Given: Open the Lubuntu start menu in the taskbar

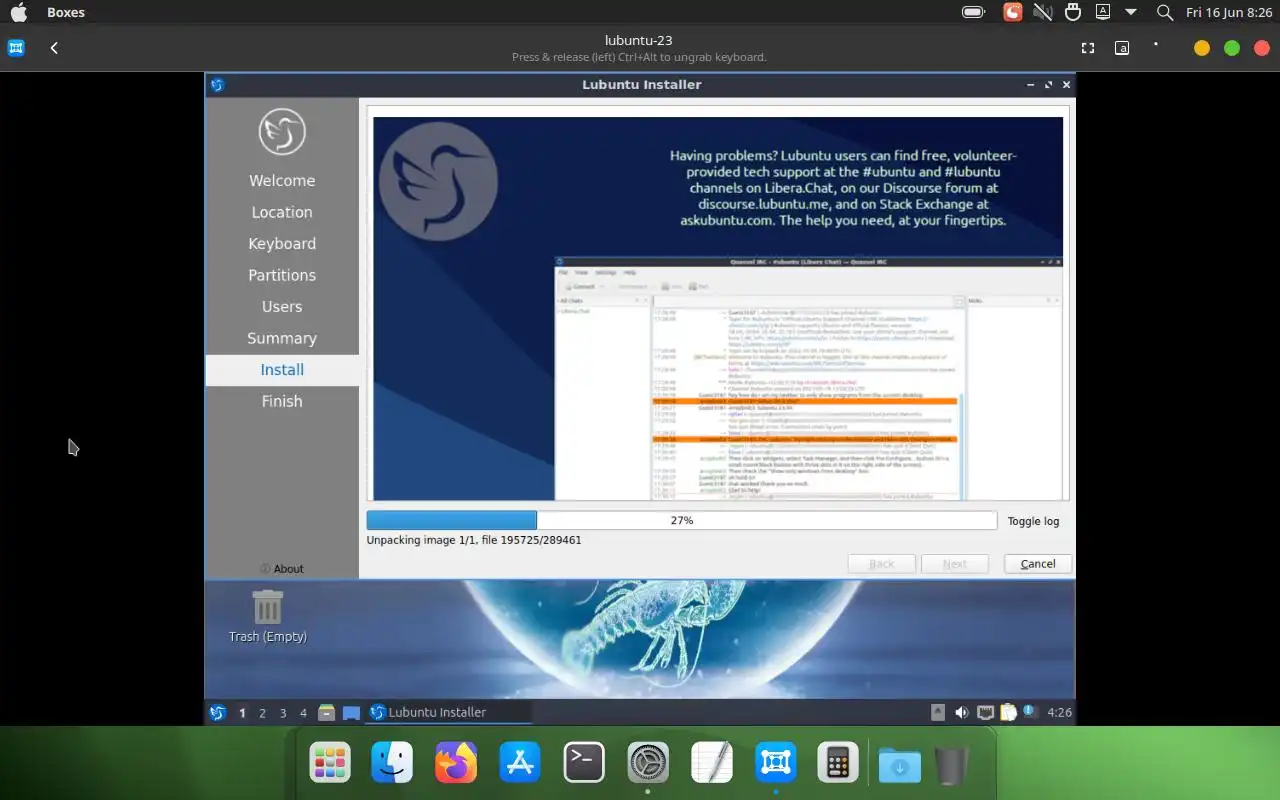Looking at the screenshot, I should pos(217,713).
